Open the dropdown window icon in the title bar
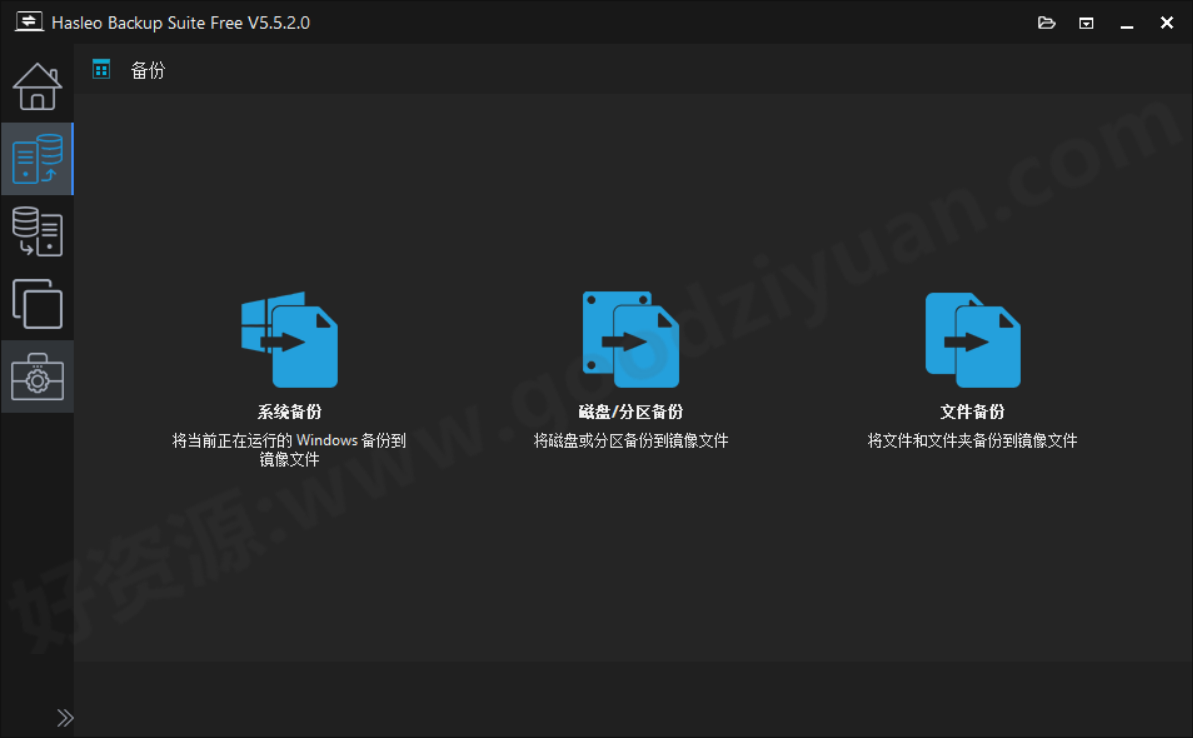The image size is (1193, 738). tap(1086, 22)
